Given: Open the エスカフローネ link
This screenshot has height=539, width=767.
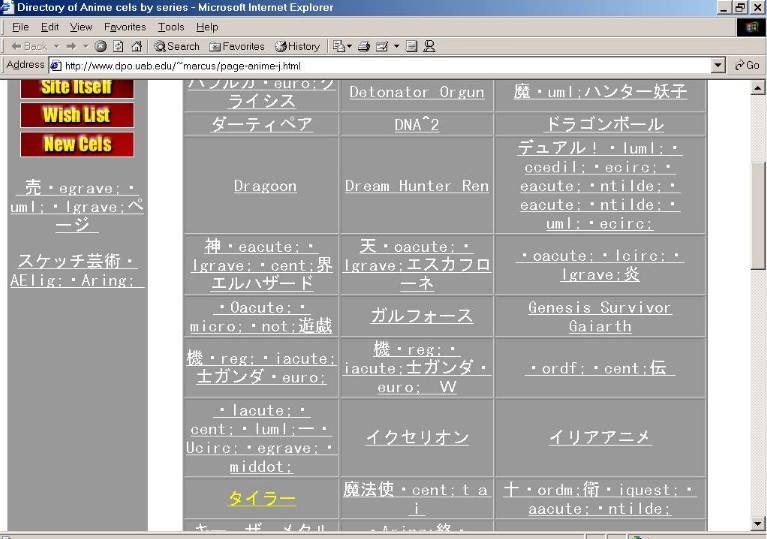Looking at the screenshot, I should [x=417, y=265].
